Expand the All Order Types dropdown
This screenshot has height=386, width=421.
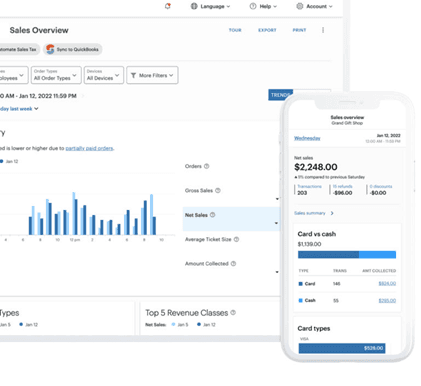[56, 75]
